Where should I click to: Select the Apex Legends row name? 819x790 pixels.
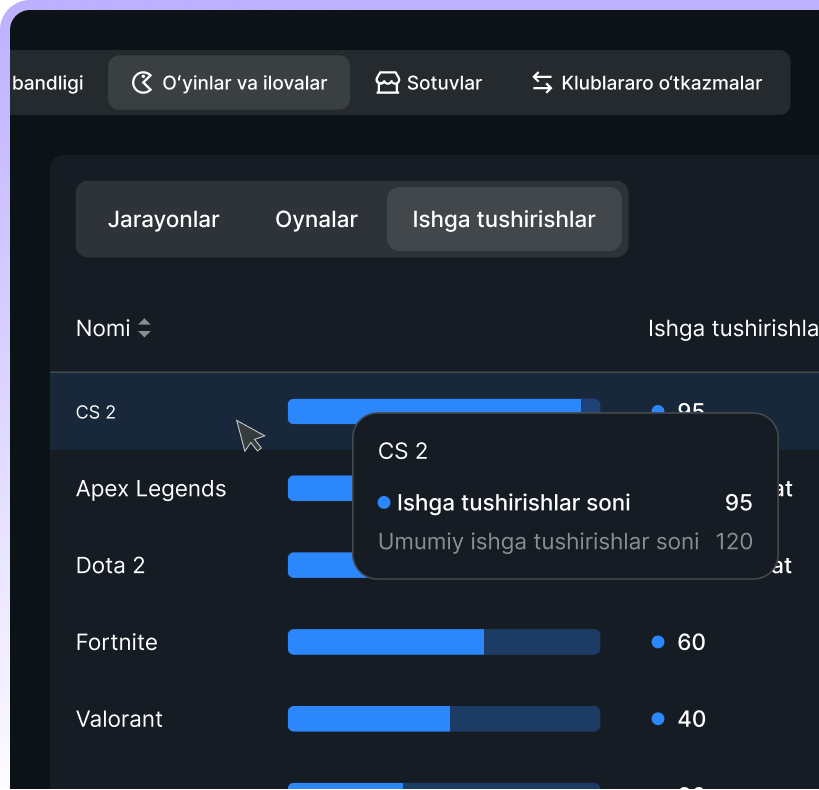coord(151,489)
